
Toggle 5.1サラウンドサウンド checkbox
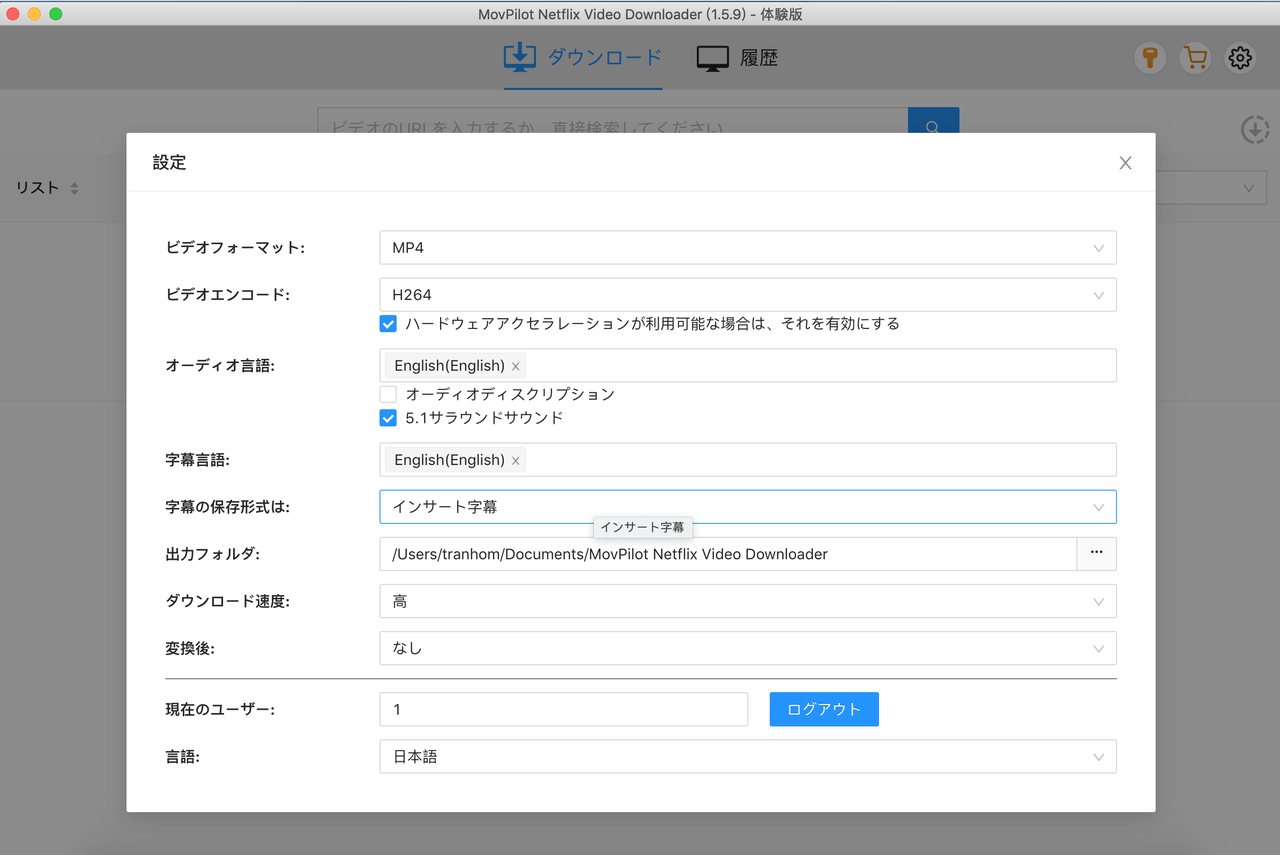pos(388,418)
